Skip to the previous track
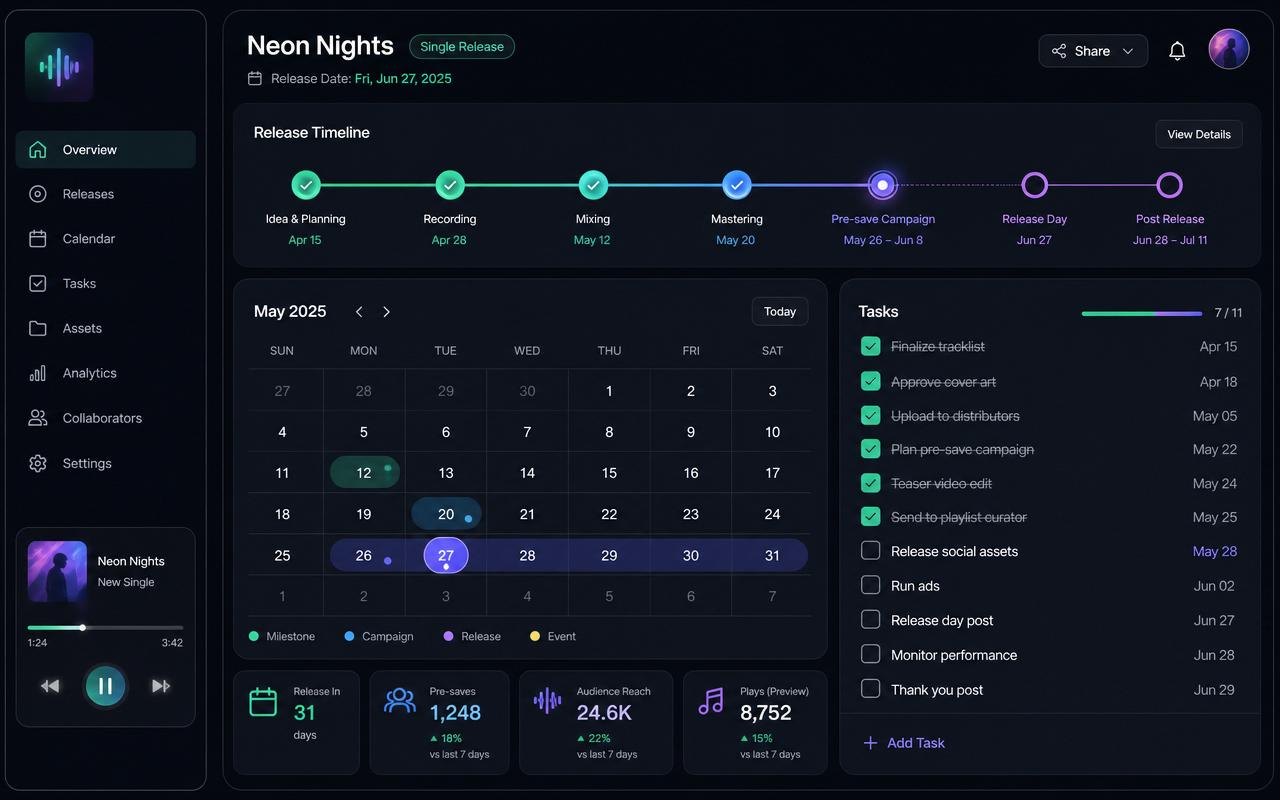 pos(49,686)
